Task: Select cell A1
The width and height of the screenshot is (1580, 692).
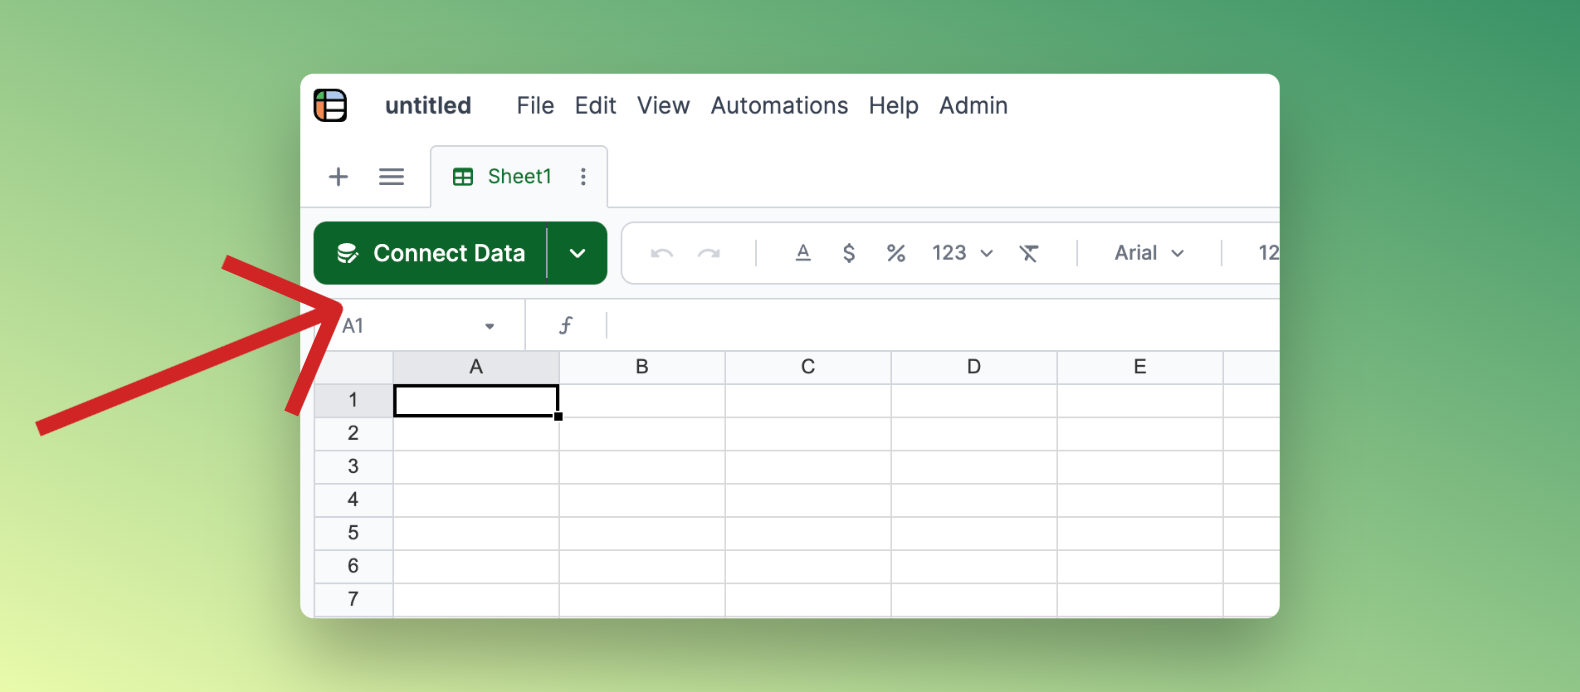Action: click(476, 401)
